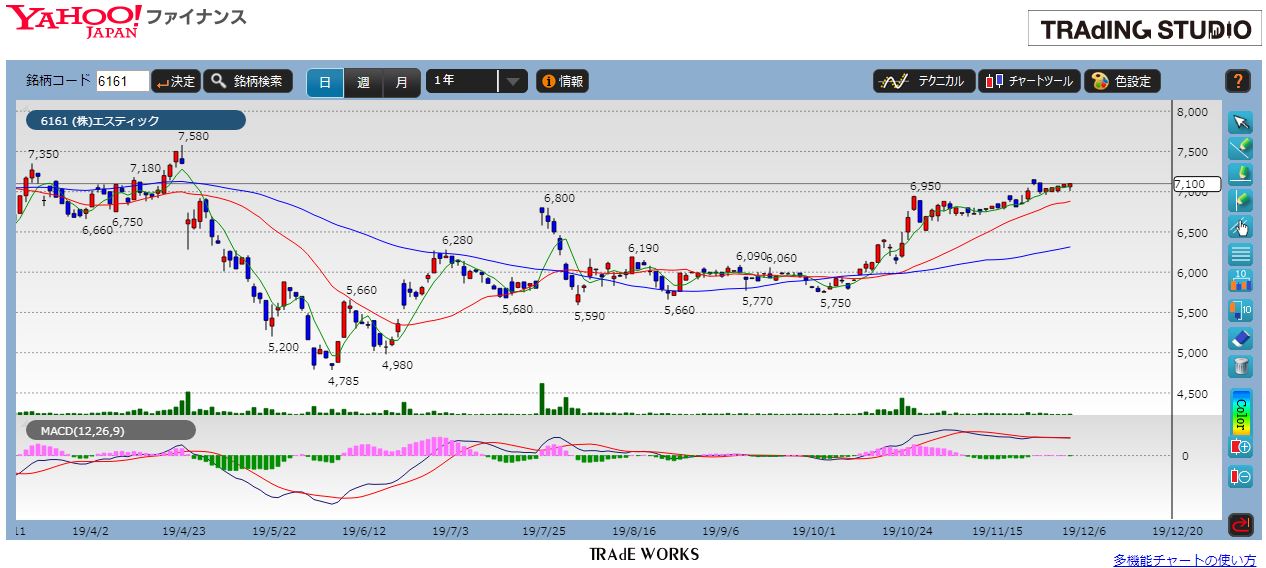Click the trash can delete icon
Screen dimensions: 1266x568
pyautogui.click(x=1240, y=366)
